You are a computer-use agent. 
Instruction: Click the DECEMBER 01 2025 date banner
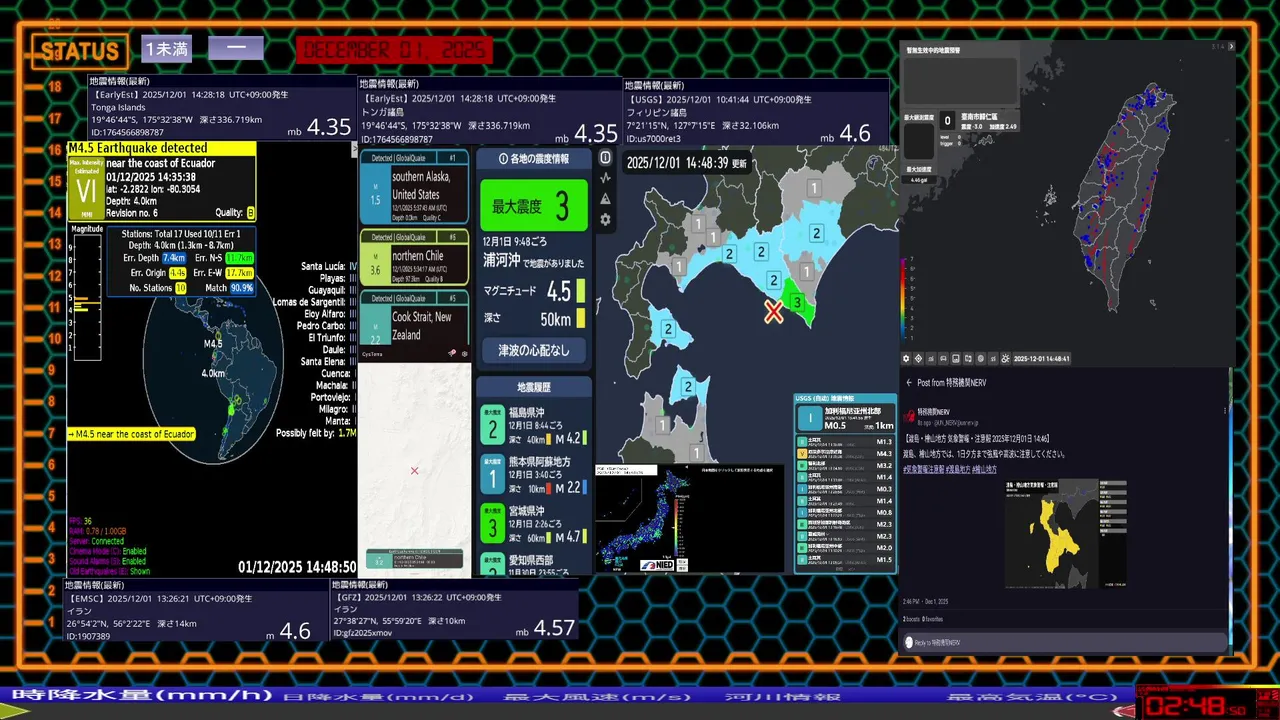394,50
